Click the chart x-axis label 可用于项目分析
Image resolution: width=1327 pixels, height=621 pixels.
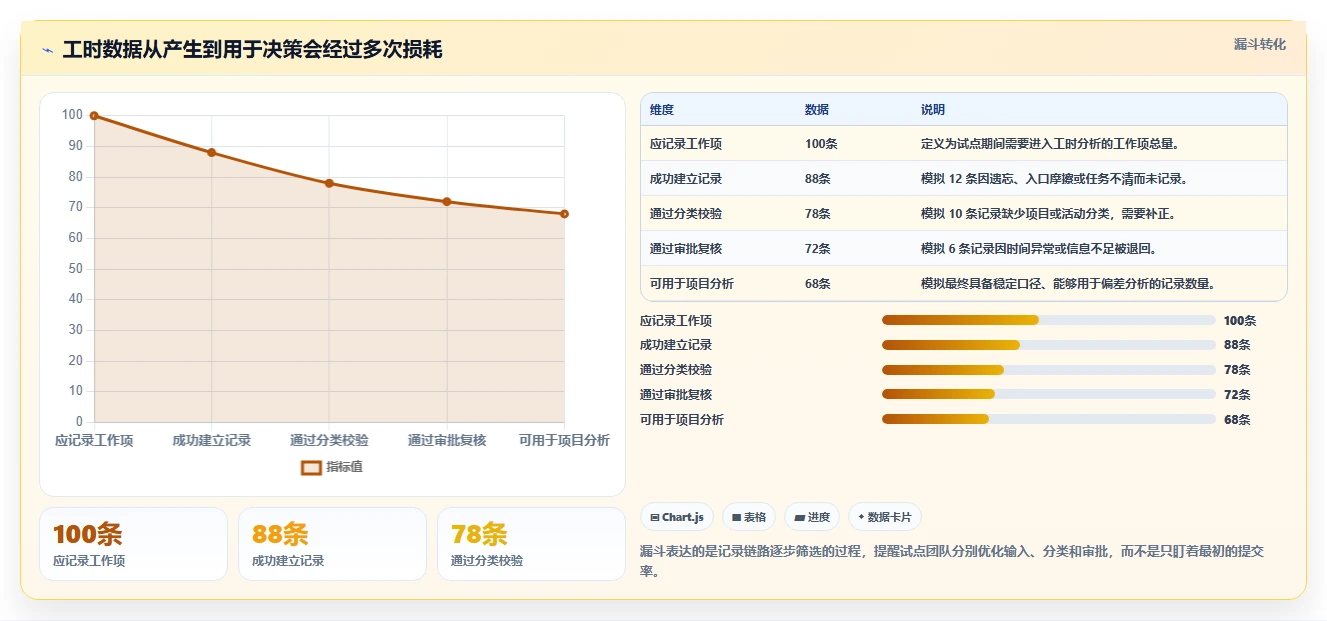pos(564,440)
